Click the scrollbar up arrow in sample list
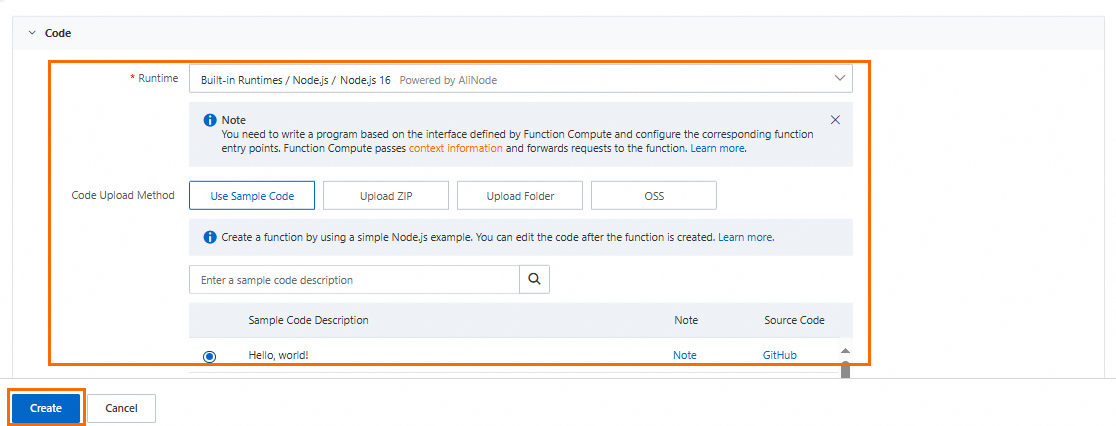 [844, 351]
